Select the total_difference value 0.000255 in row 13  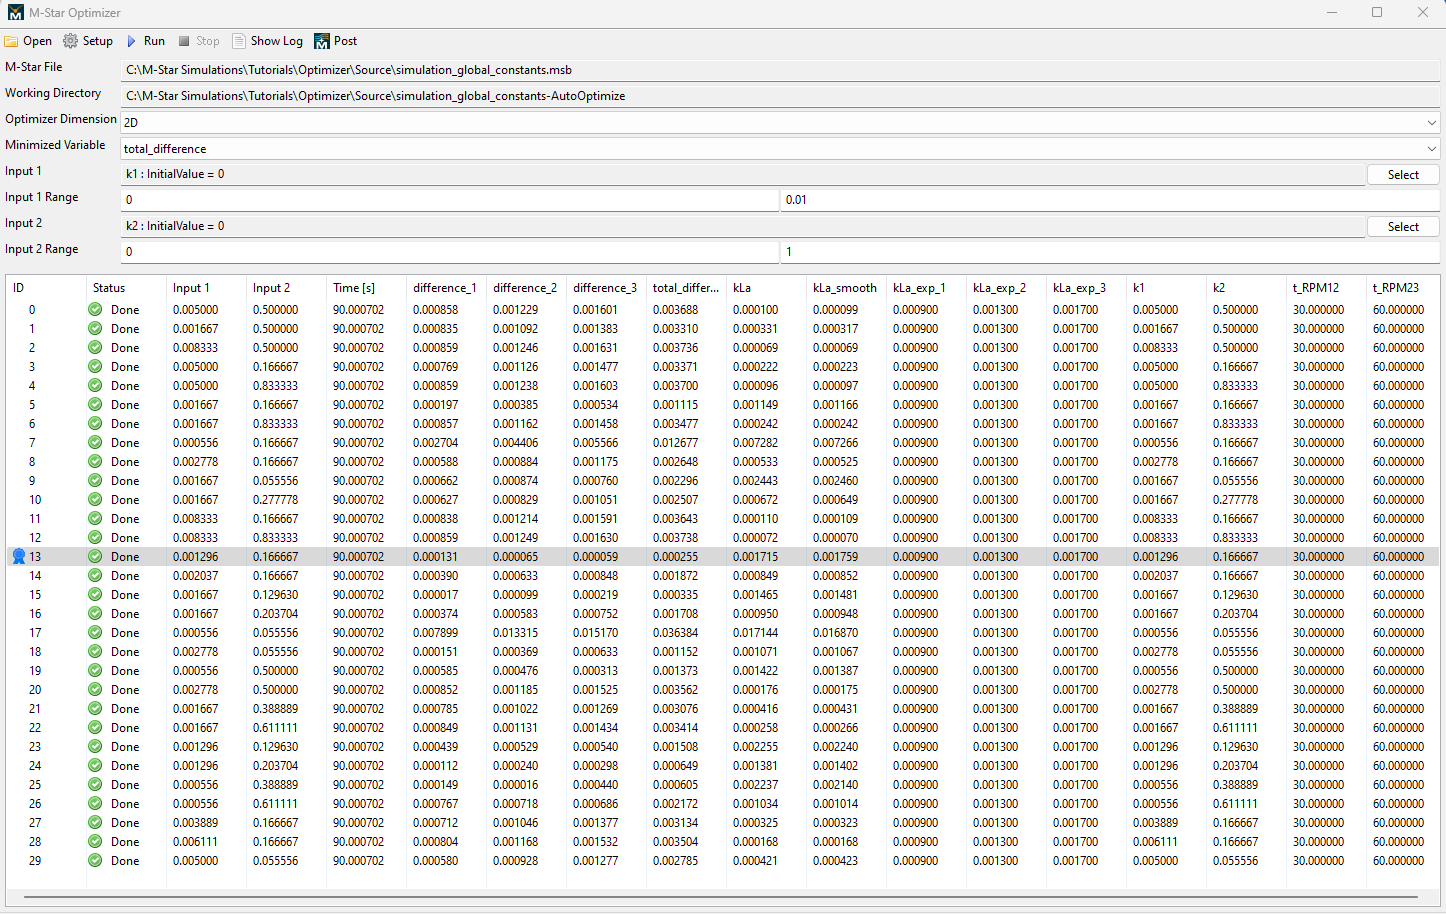tap(675, 557)
